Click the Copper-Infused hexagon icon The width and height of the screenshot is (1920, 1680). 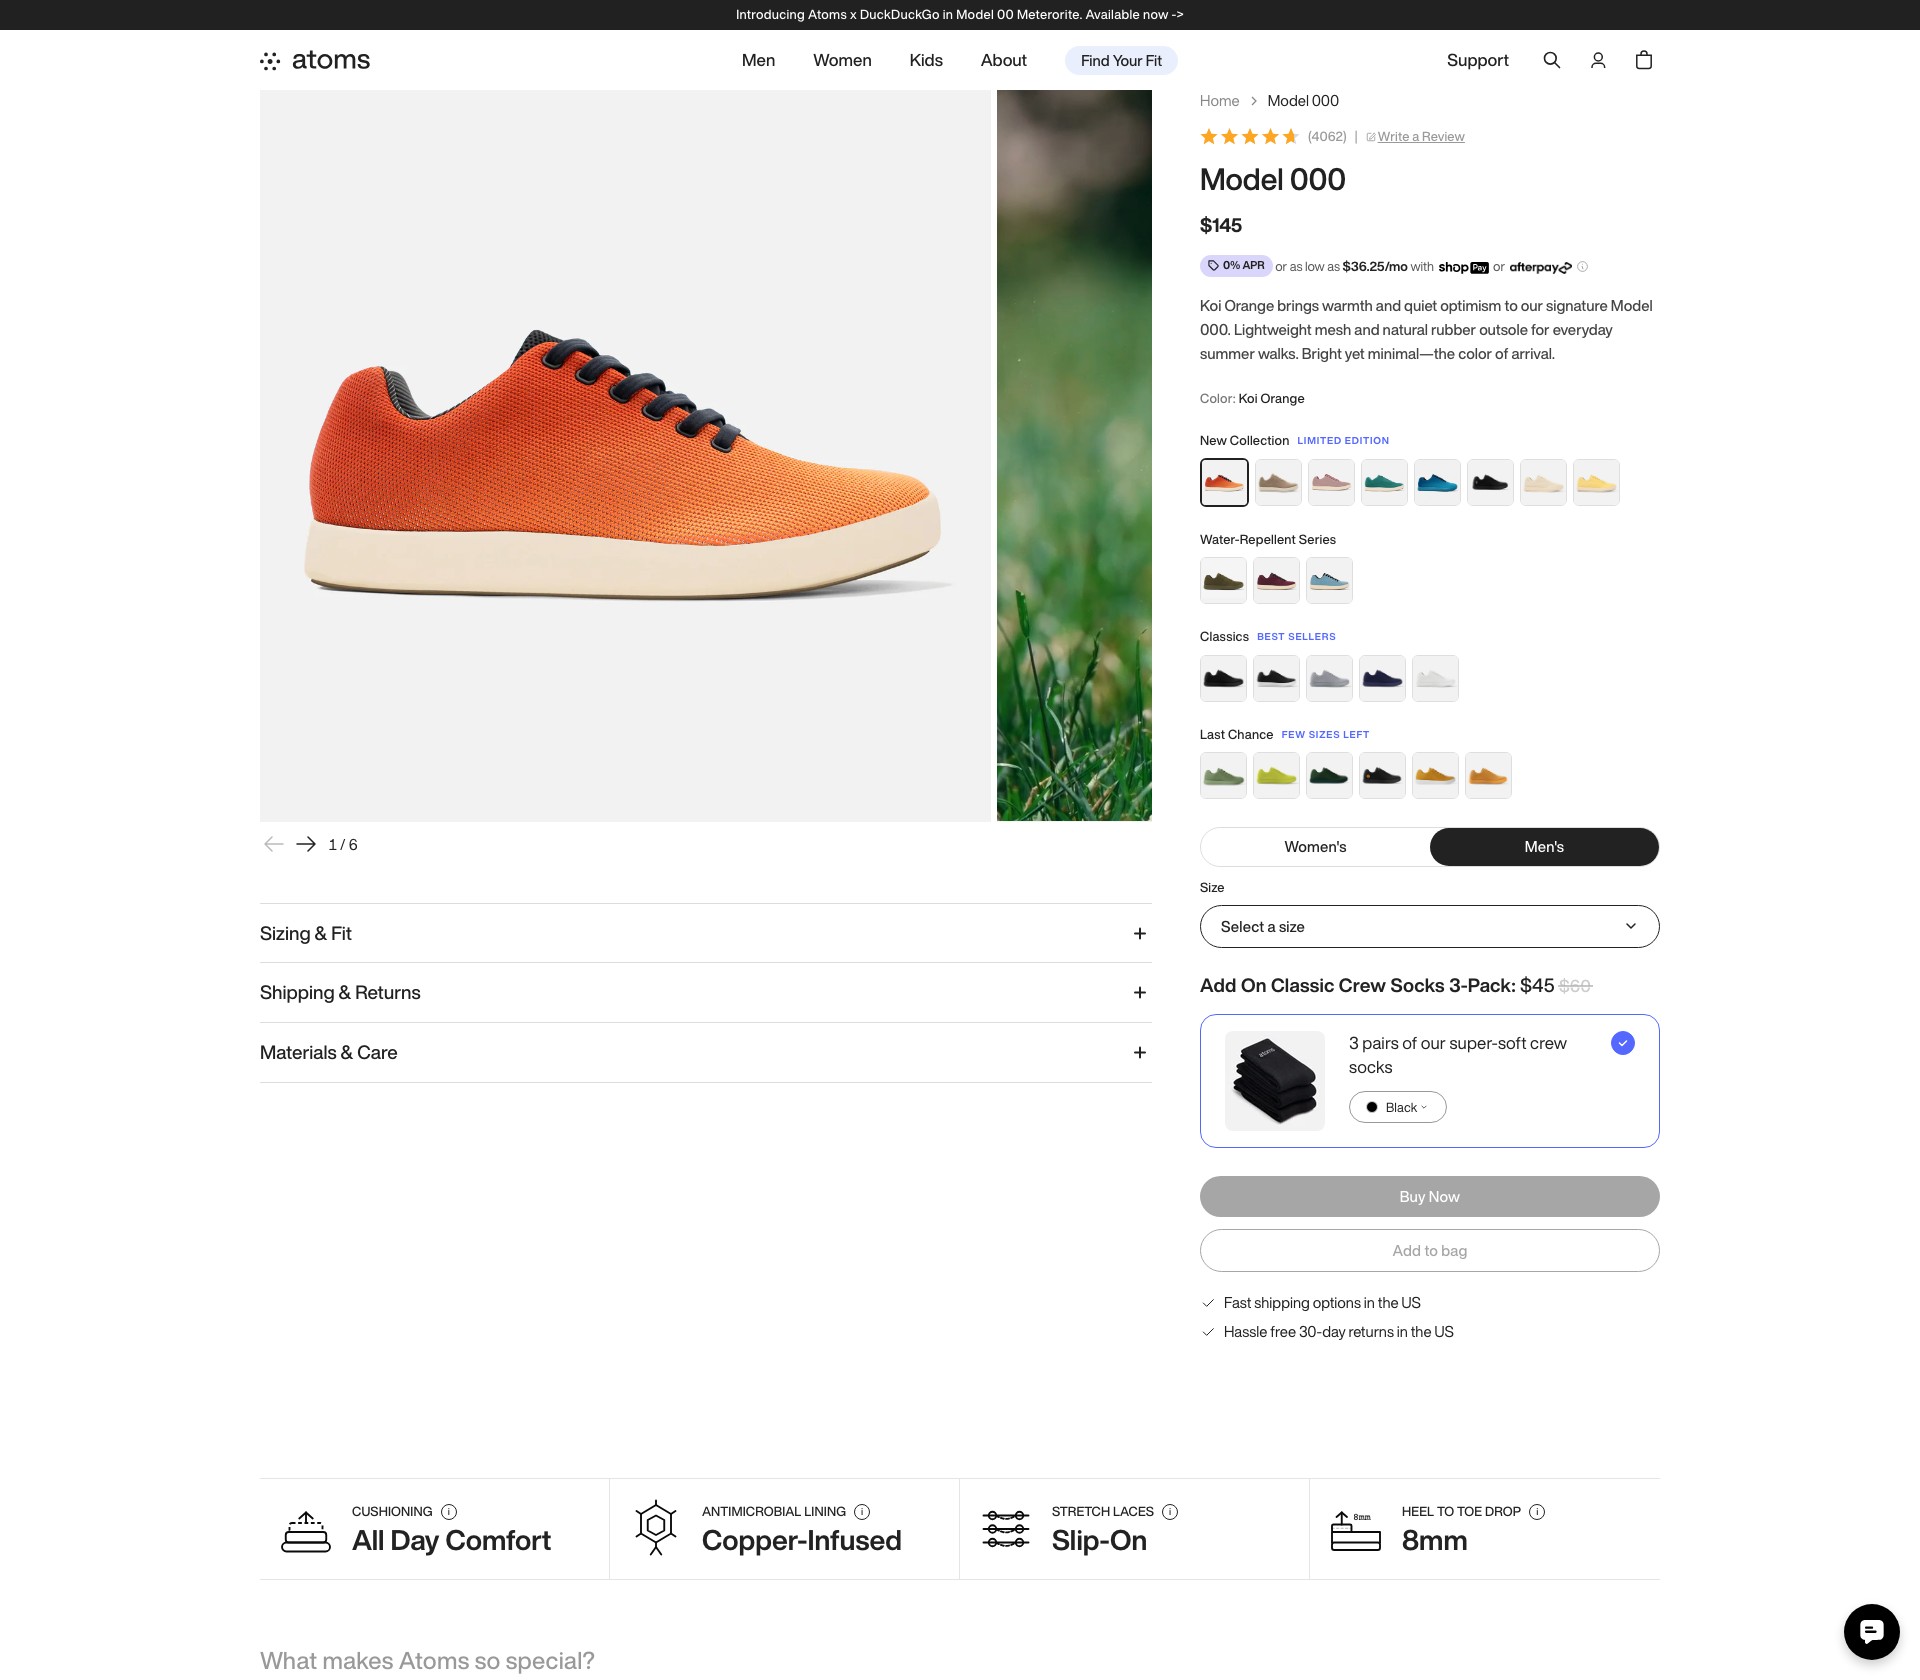click(656, 1527)
